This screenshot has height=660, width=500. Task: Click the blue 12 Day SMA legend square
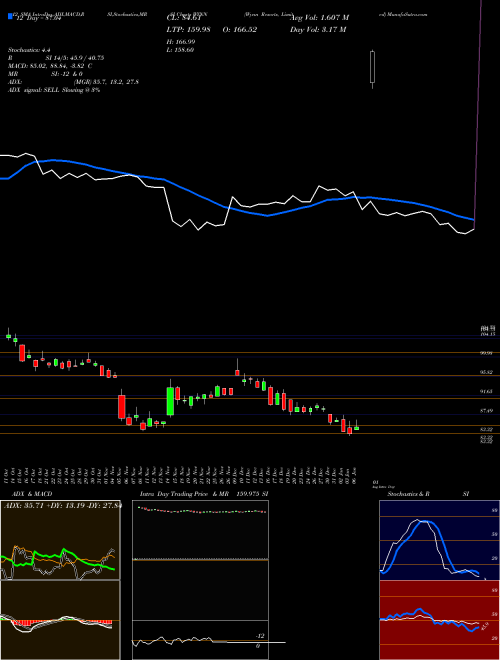pos(10,16)
